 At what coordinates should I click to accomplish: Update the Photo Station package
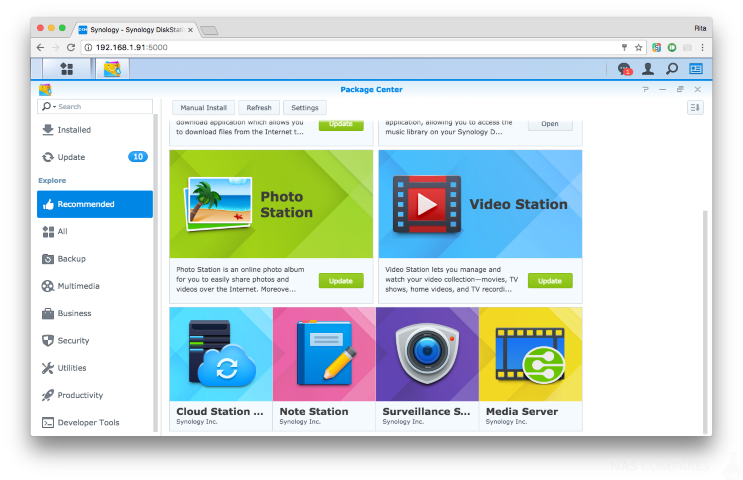[x=341, y=281]
